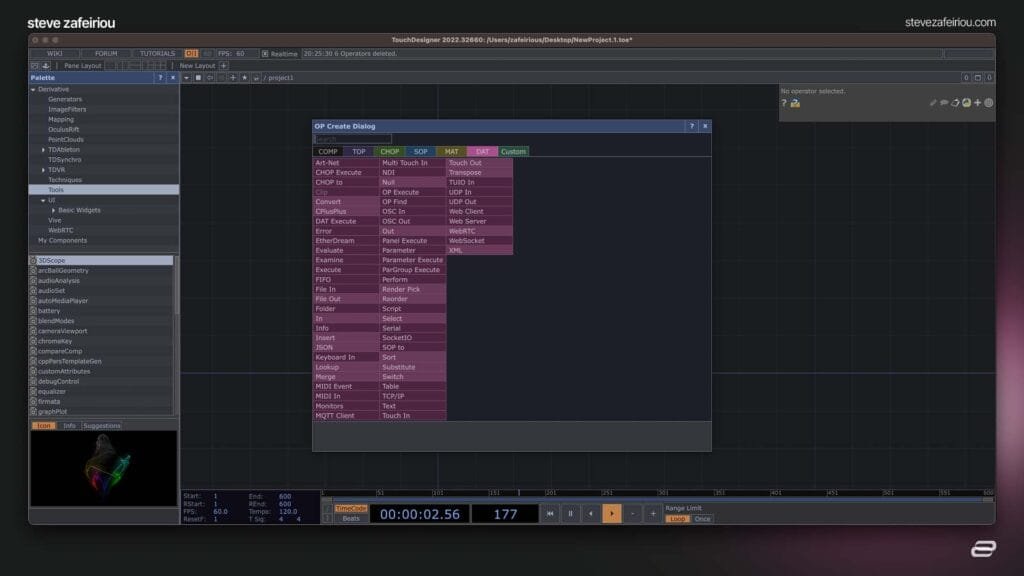This screenshot has height=576, width=1024.
Task: Add a new layout with plus icon
Action: pyautogui.click(x=224, y=66)
